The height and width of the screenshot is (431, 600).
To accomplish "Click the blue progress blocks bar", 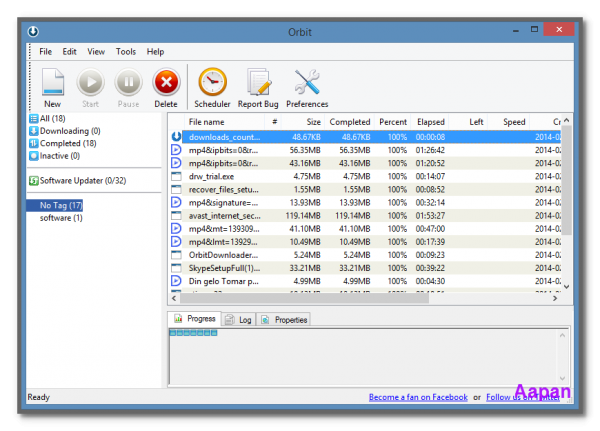I will pos(193,333).
